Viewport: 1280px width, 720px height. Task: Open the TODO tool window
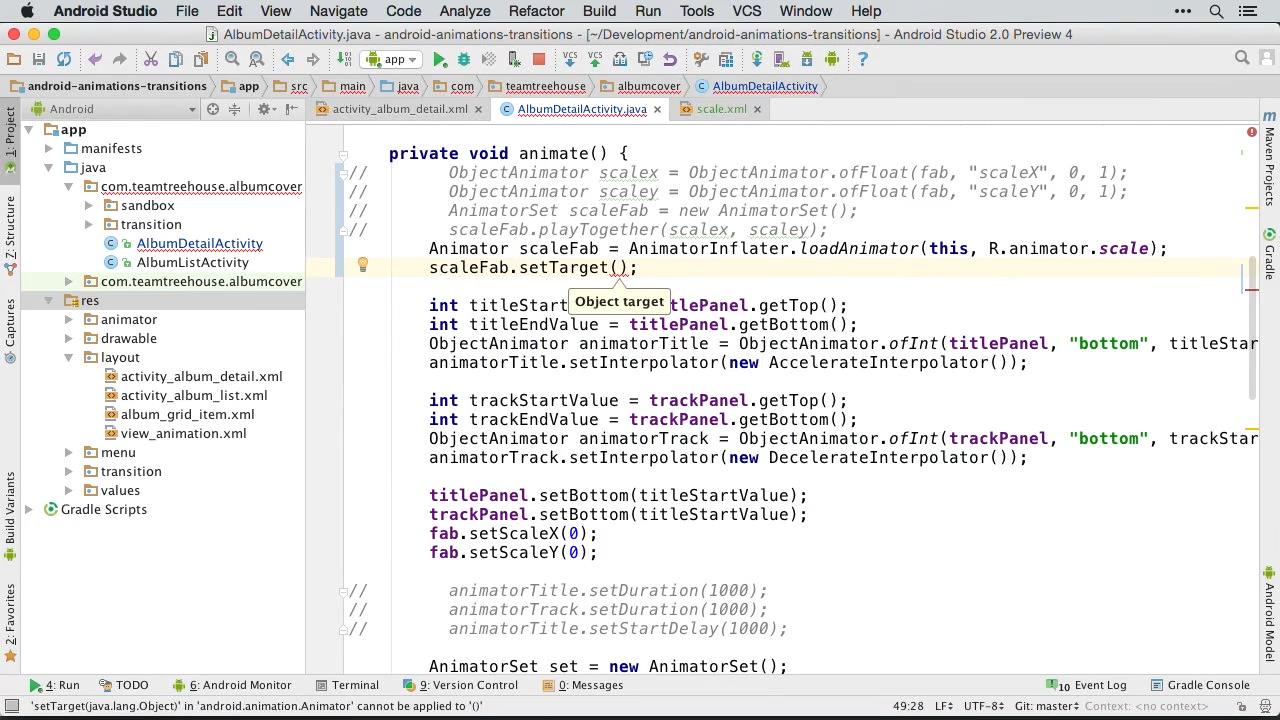coord(124,685)
